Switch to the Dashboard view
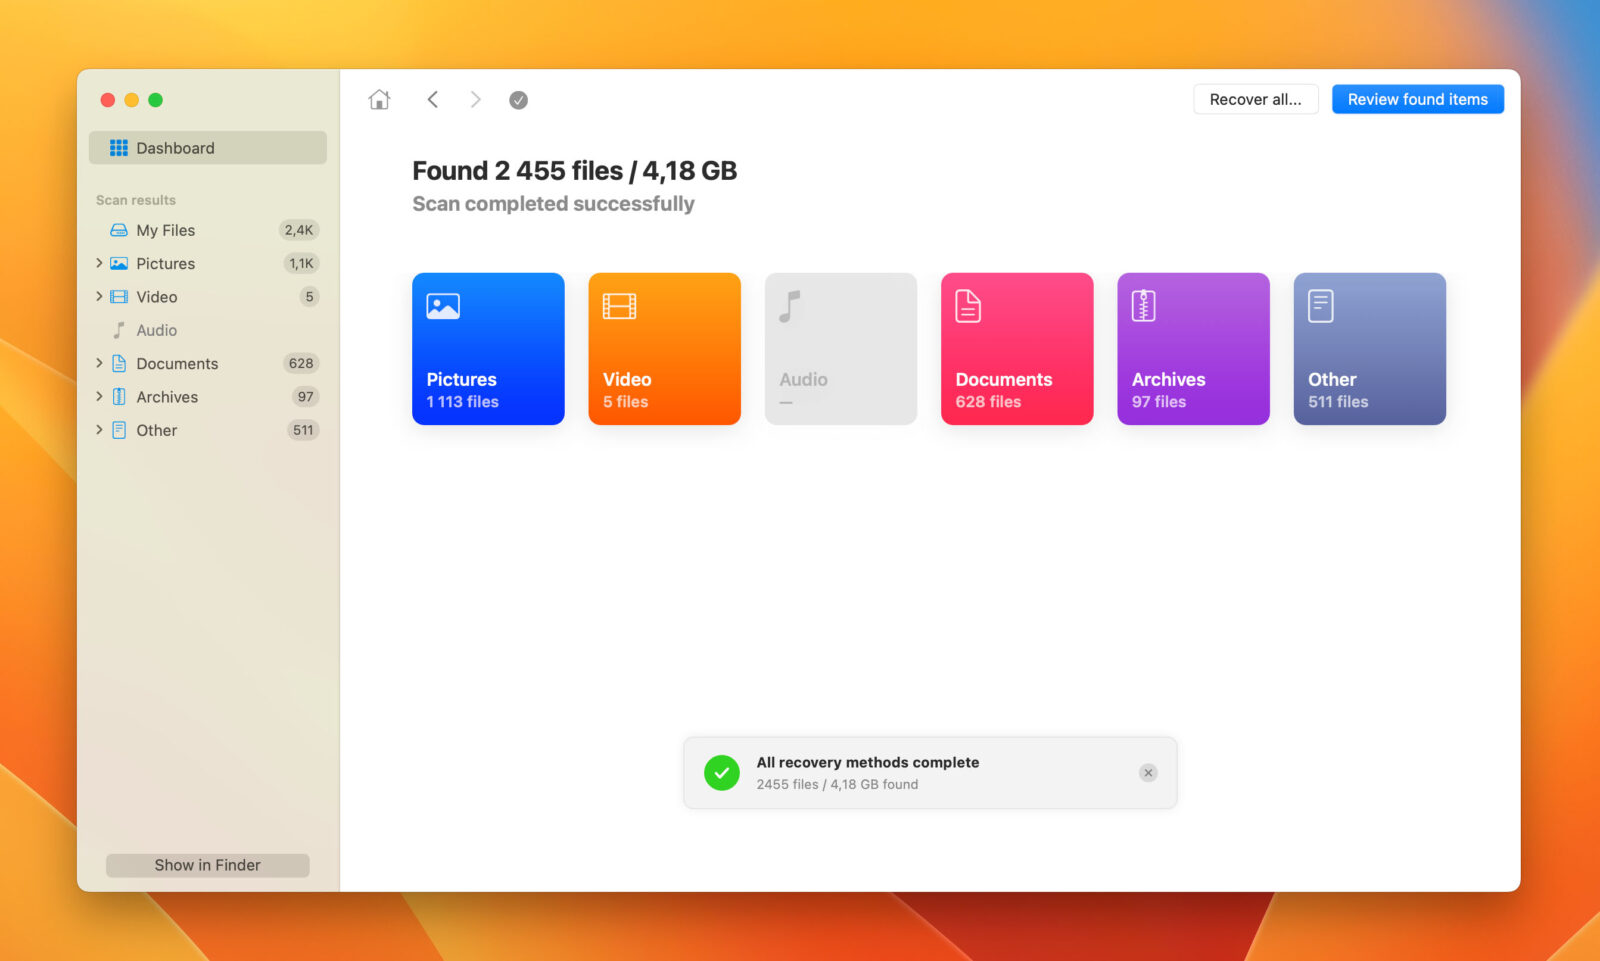This screenshot has width=1600, height=961. [176, 147]
